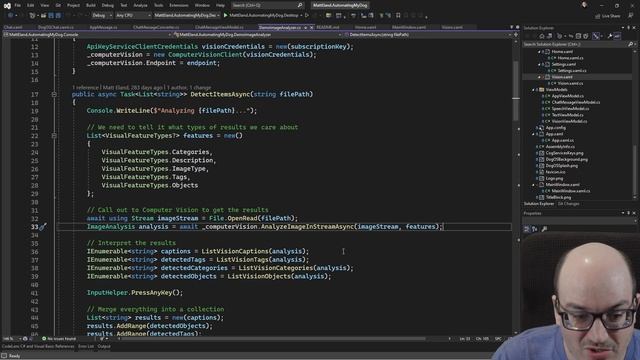Collapse the Home.xaml node
Image resolution: width=640 pixels, height=360 pixels.
(539, 52)
